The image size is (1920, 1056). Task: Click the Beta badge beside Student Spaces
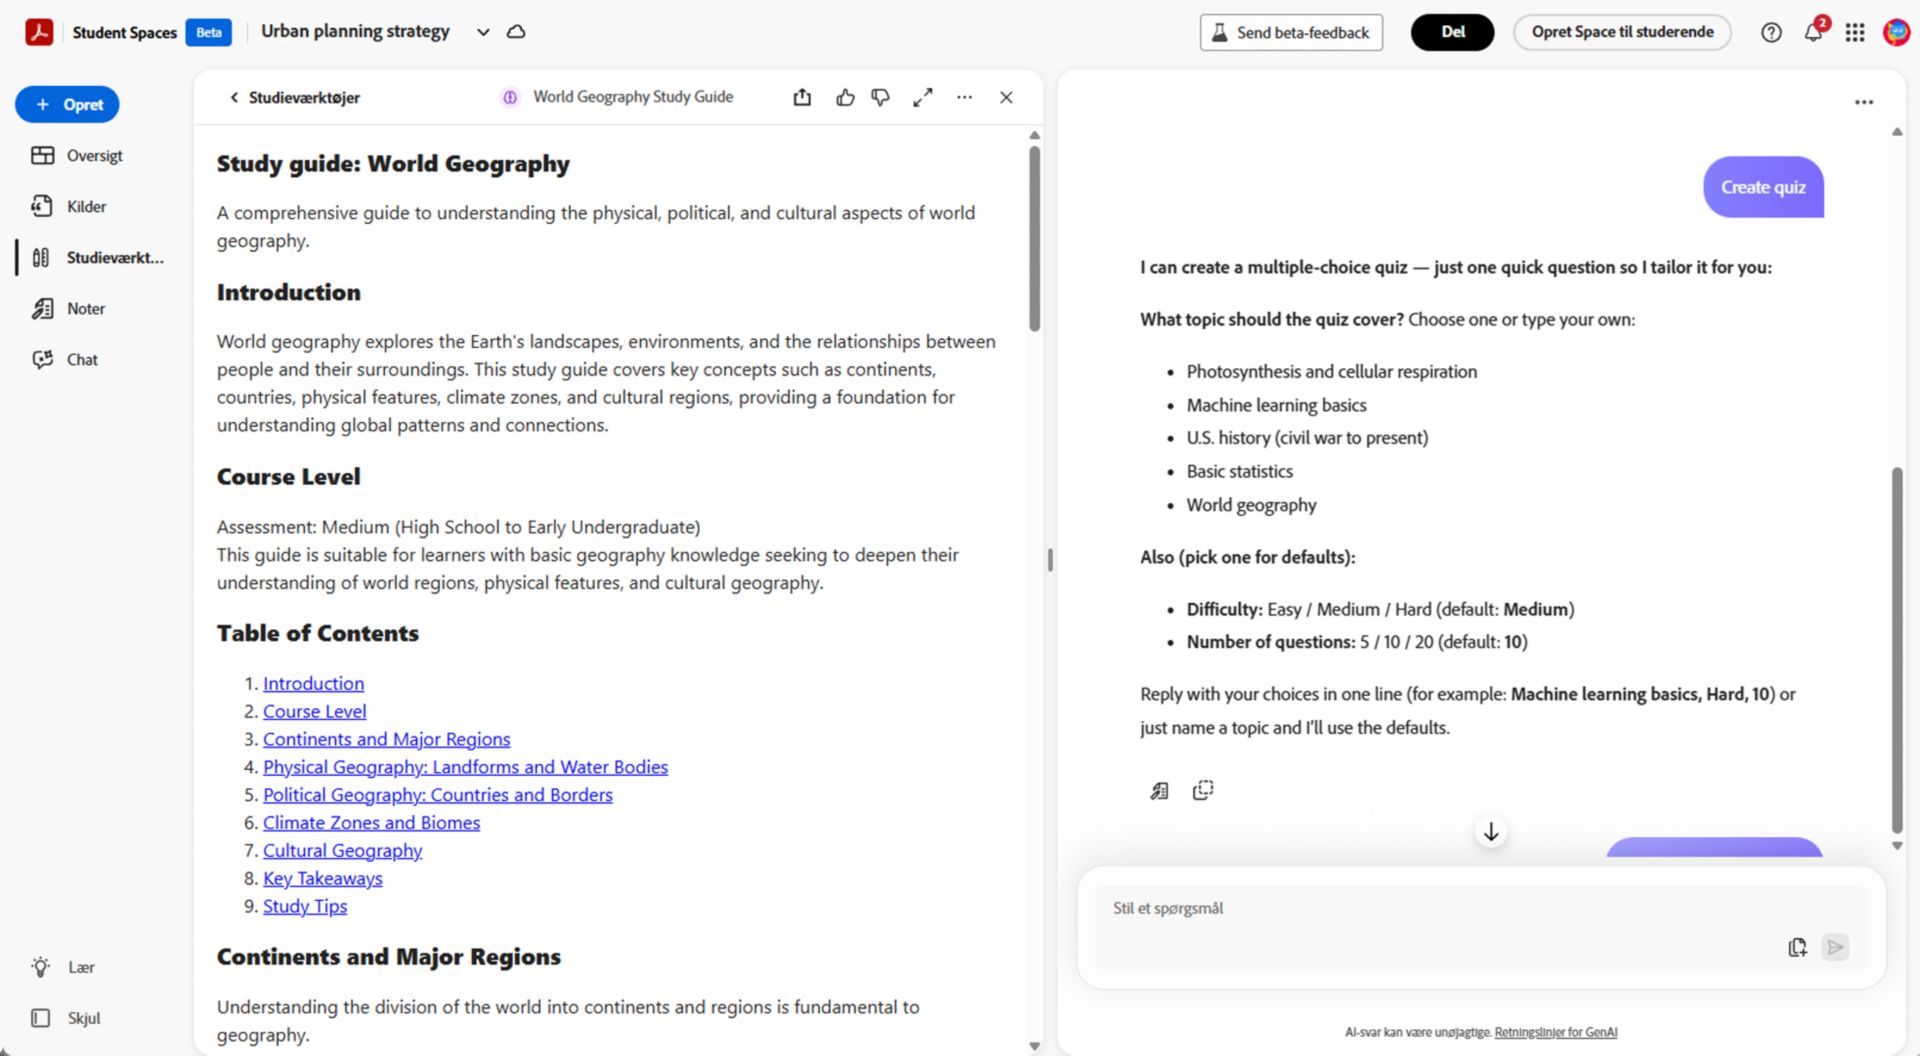pos(209,32)
